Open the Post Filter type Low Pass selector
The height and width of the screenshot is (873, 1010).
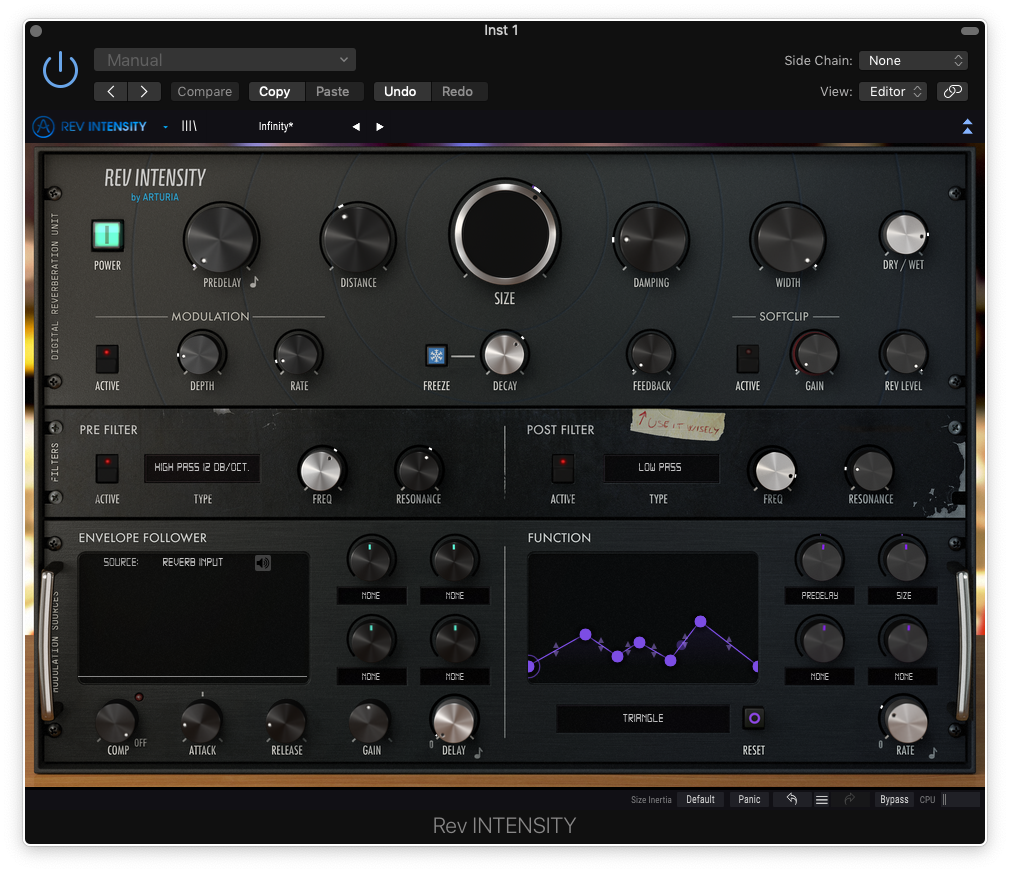660,468
